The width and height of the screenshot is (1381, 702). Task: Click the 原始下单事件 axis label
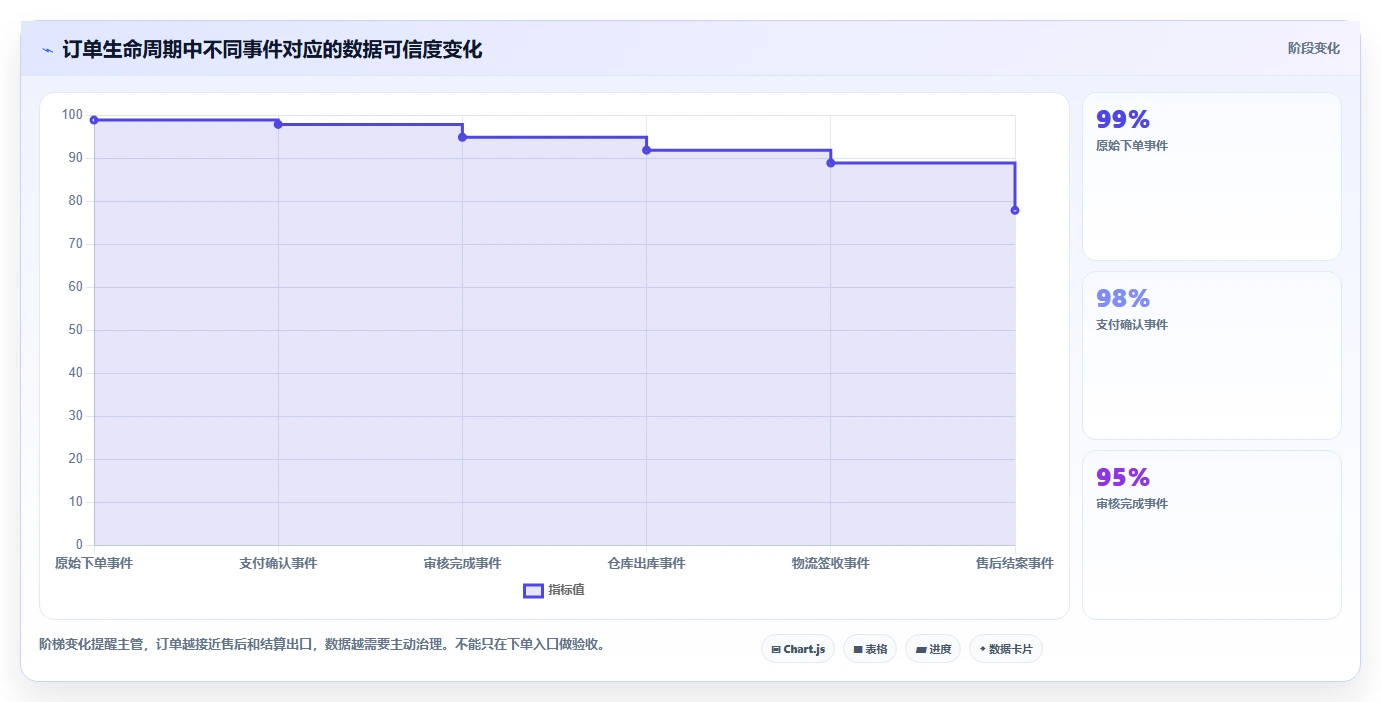click(94, 563)
